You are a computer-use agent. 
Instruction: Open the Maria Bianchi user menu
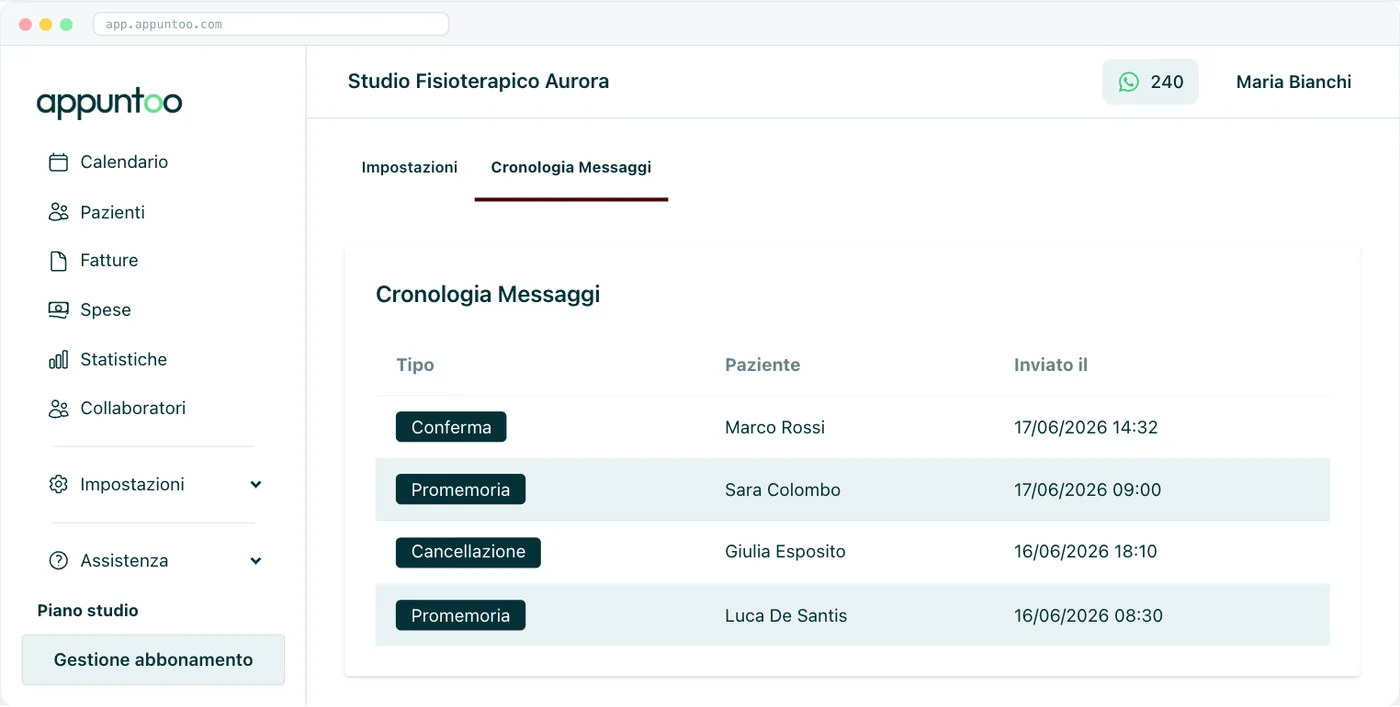click(1293, 82)
